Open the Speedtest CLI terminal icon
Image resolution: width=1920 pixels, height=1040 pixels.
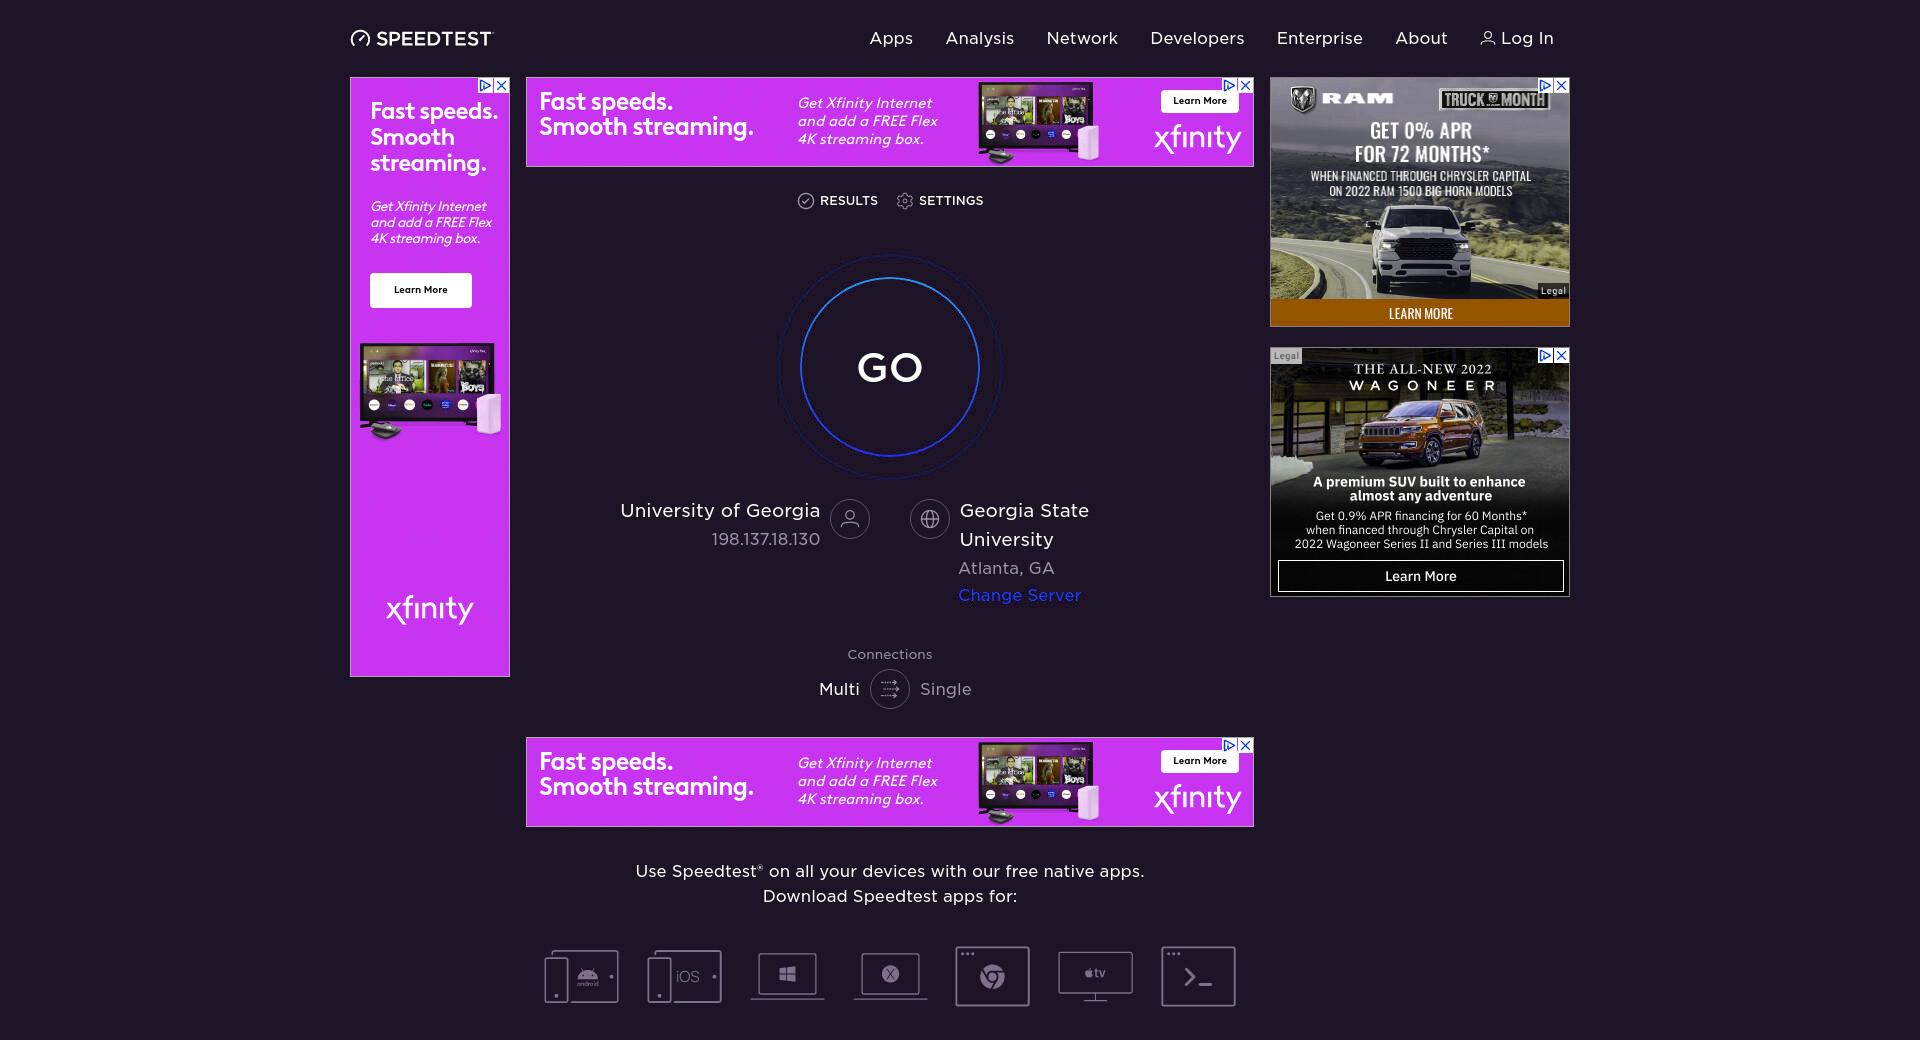pos(1198,976)
